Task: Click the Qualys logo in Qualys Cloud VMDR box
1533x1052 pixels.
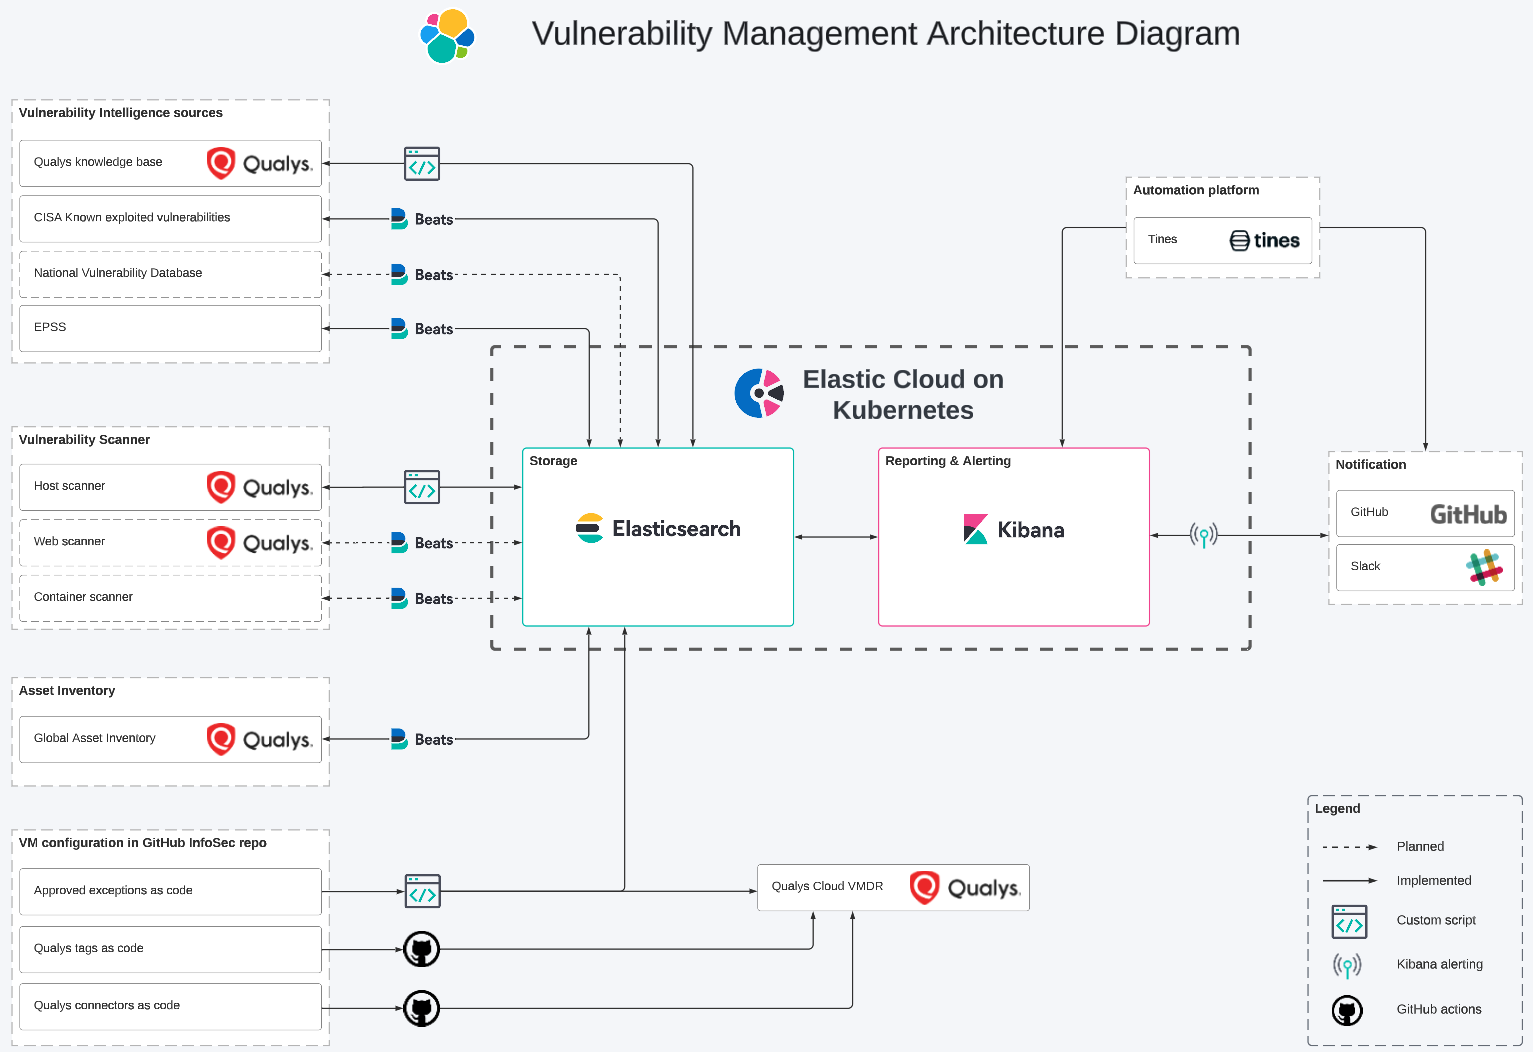Action: point(965,888)
